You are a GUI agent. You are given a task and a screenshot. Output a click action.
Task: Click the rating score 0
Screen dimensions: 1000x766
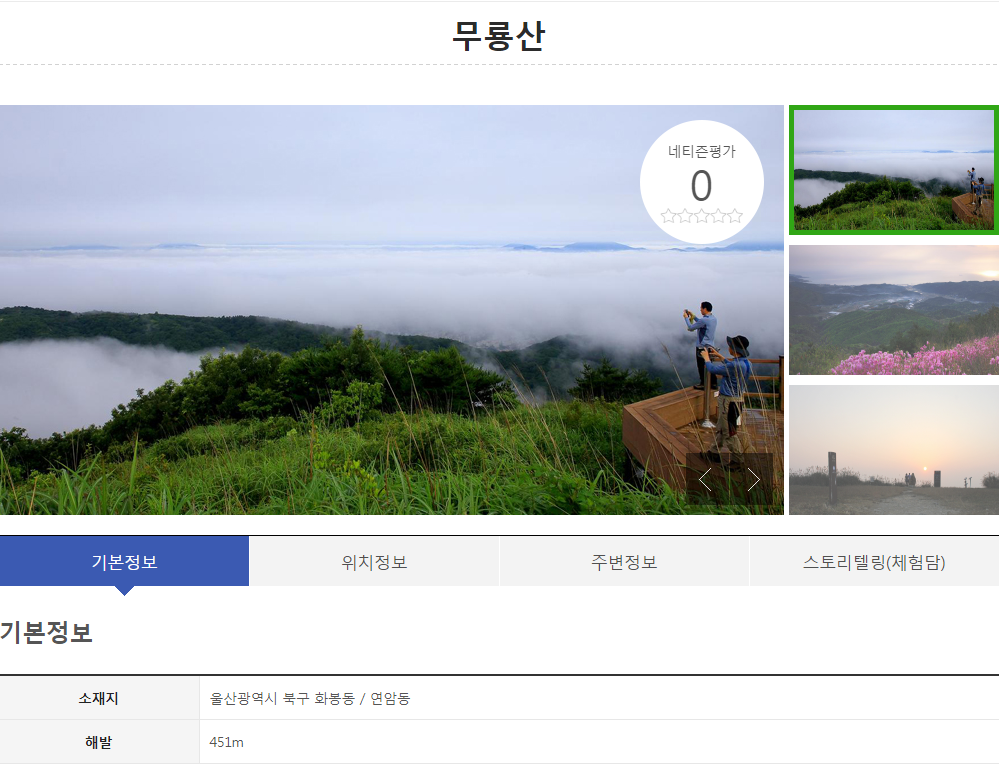[702, 186]
